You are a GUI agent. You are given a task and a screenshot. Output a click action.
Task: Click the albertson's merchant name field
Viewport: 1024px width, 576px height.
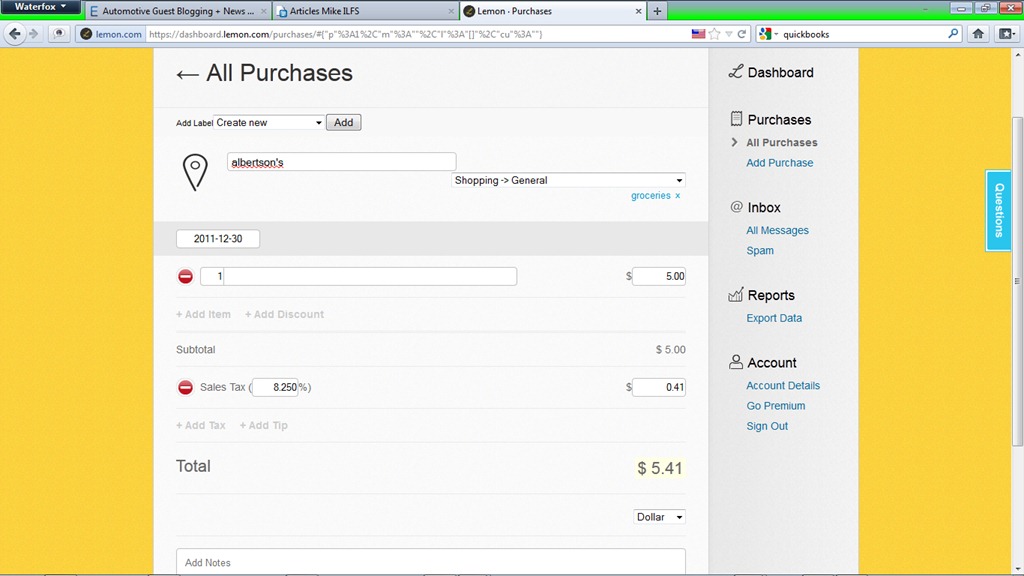(x=342, y=162)
